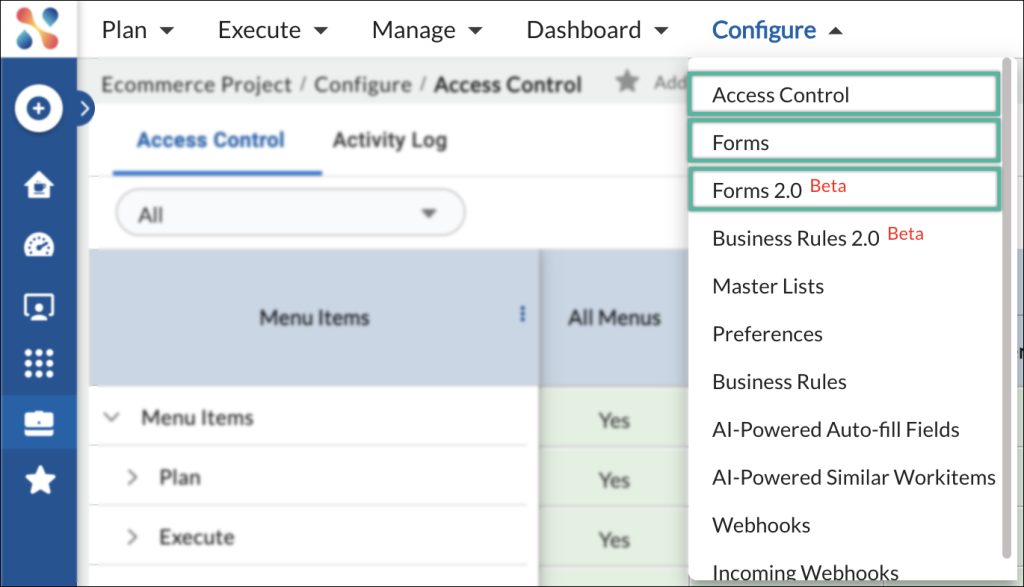This screenshot has height=587, width=1024.
Task: Open the user screen icon in sidebar
Action: click(x=39, y=306)
